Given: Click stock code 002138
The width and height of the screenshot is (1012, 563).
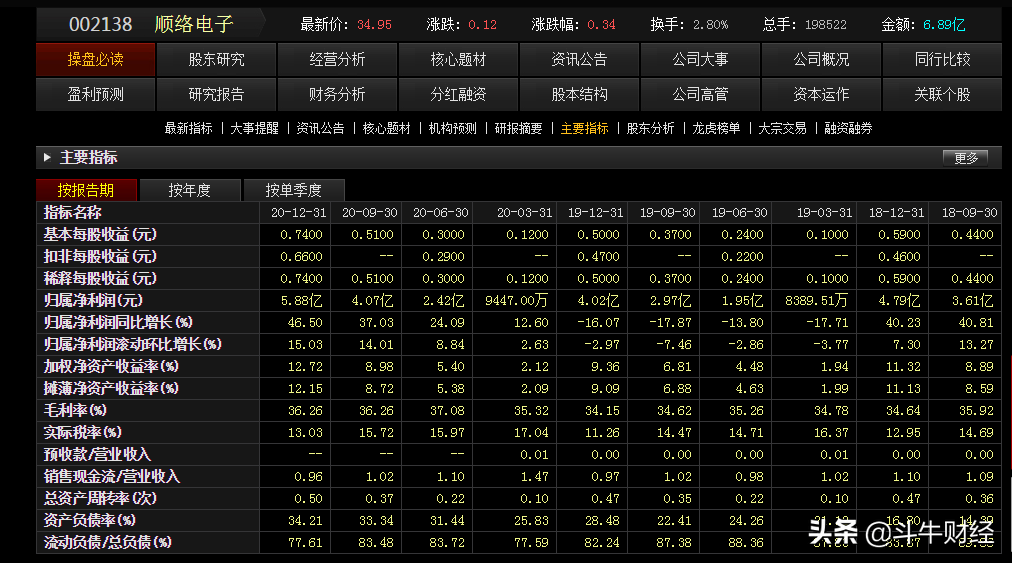Looking at the screenshot, I should tap(101, 25).
